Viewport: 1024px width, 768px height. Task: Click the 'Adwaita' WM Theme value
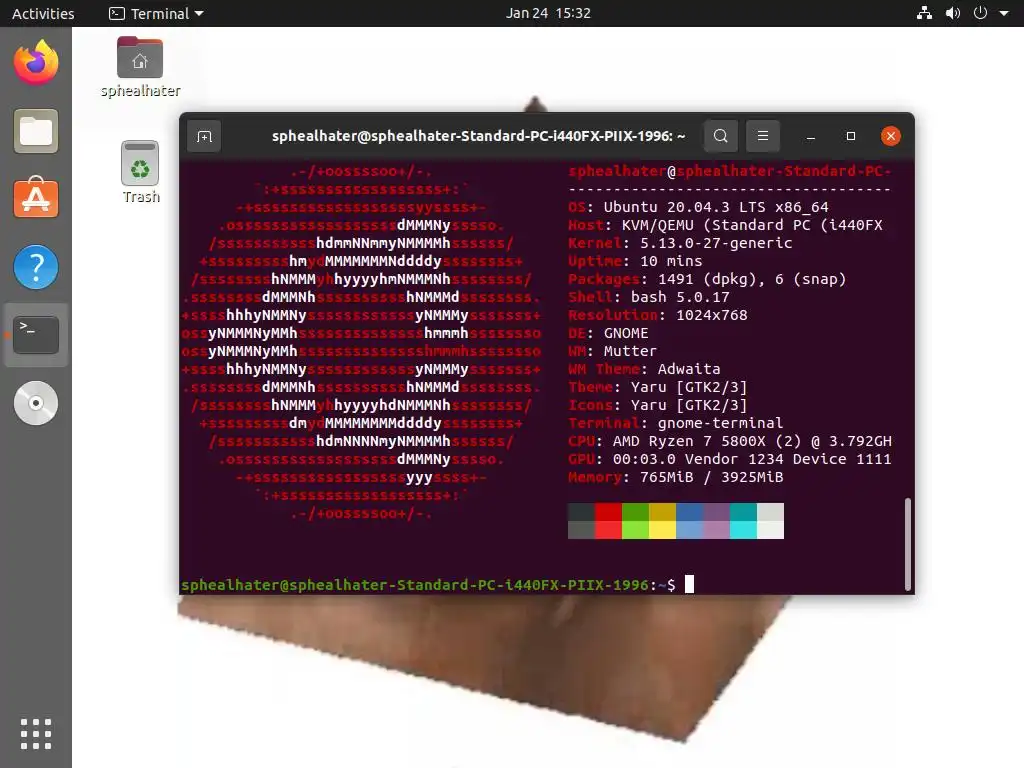688,369
